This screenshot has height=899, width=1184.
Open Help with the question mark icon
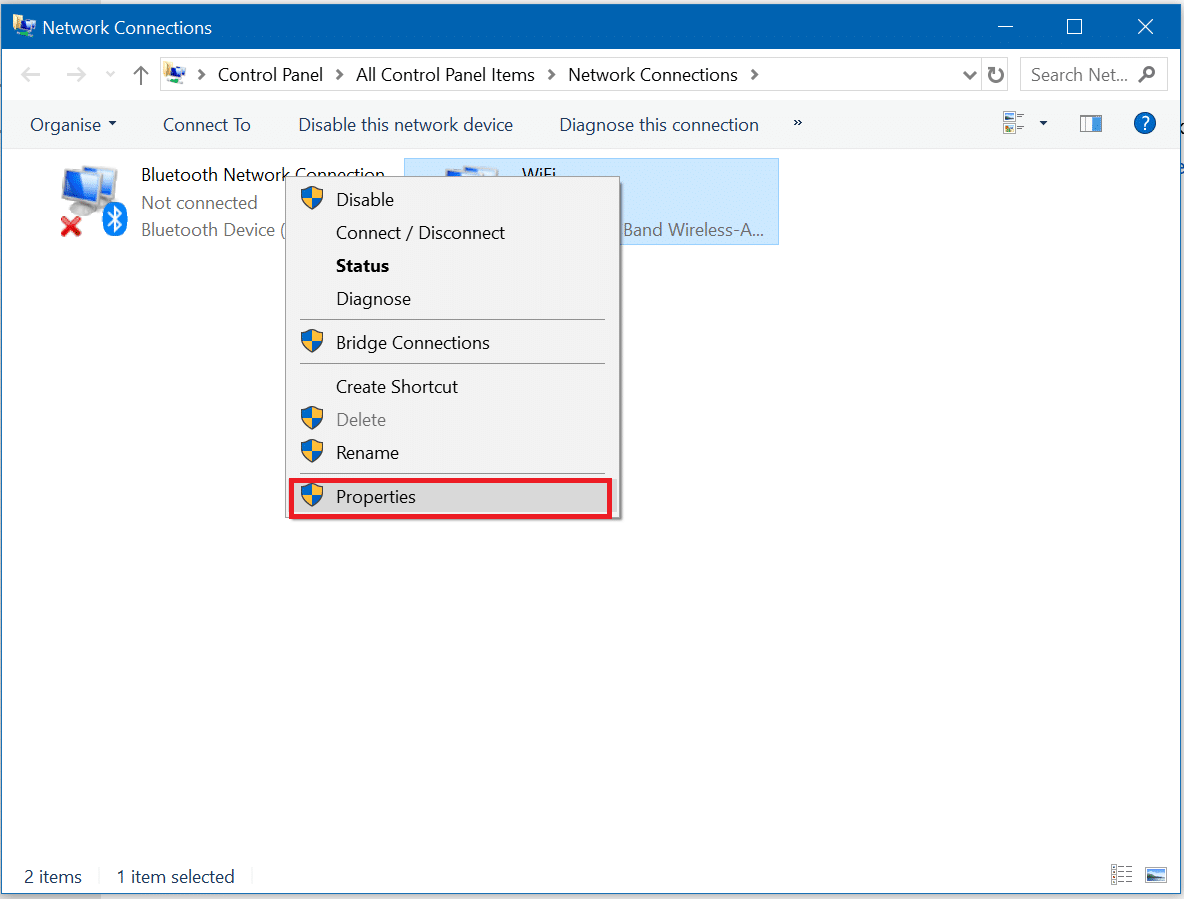pyautogui.click(x=1144, y=124)
